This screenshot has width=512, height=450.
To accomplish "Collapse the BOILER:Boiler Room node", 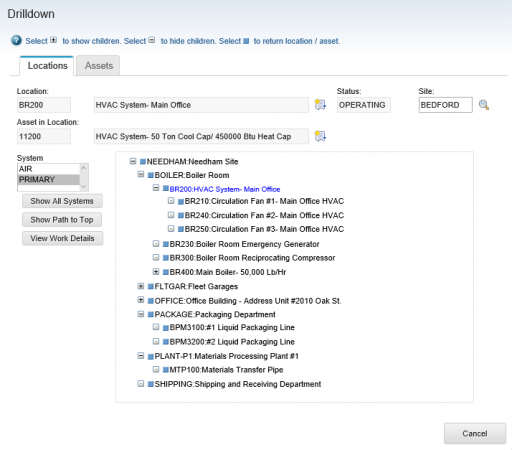I will (141, 174).
